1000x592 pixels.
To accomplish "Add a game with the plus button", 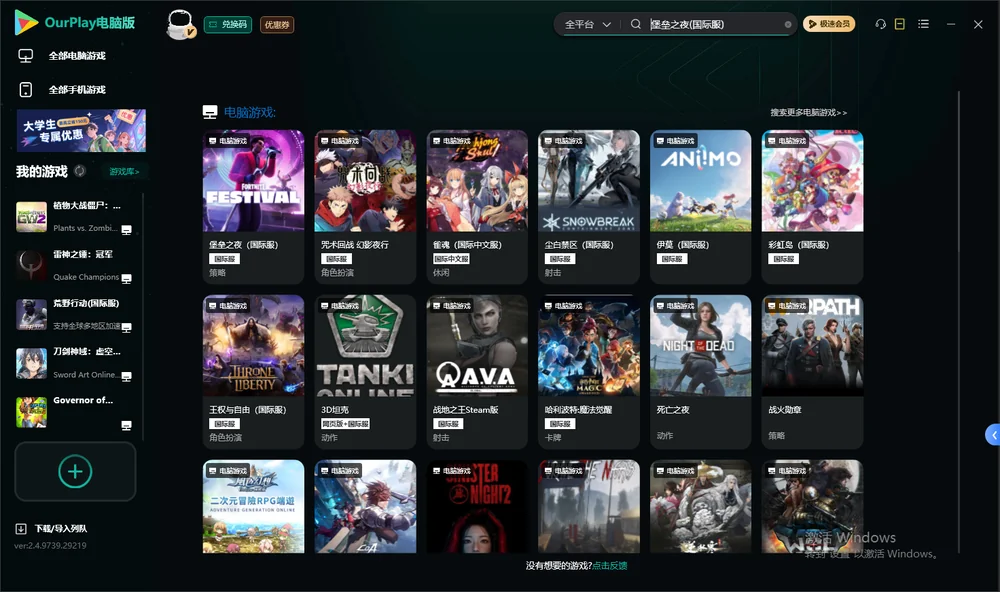I will point(75,471).
